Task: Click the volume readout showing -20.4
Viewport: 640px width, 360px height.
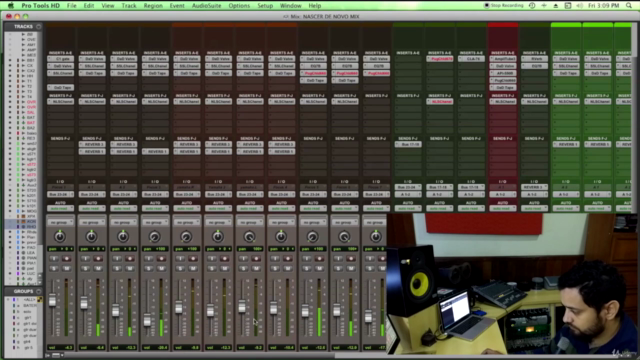Action: tap(155, 347)
